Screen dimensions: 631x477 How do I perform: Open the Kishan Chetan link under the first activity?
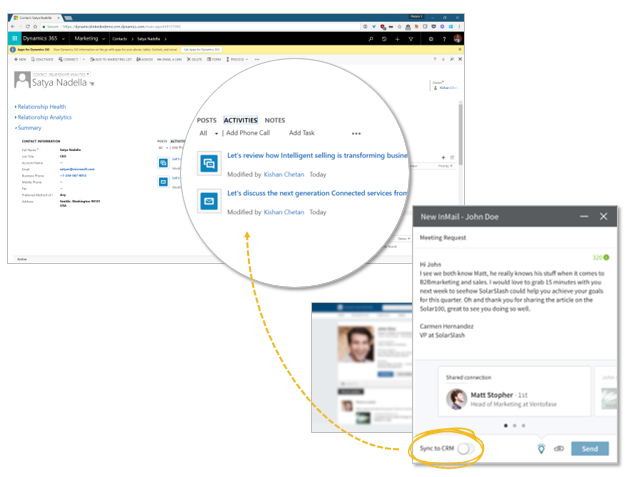point(284,174)
